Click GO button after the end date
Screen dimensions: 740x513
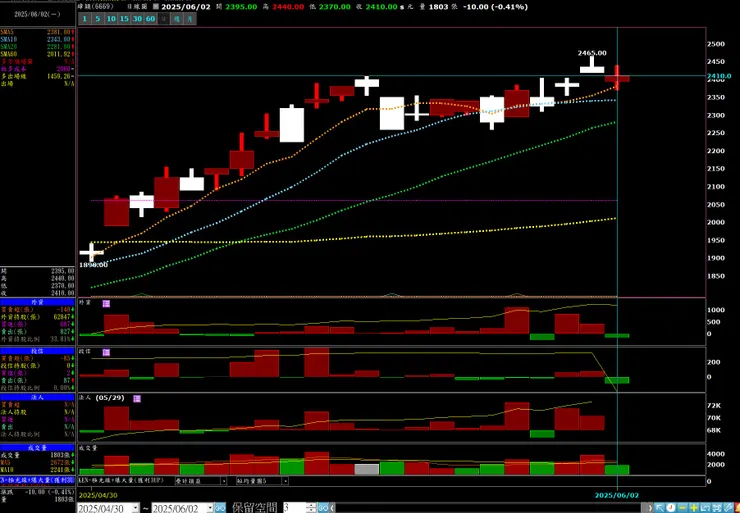[220, 508]
